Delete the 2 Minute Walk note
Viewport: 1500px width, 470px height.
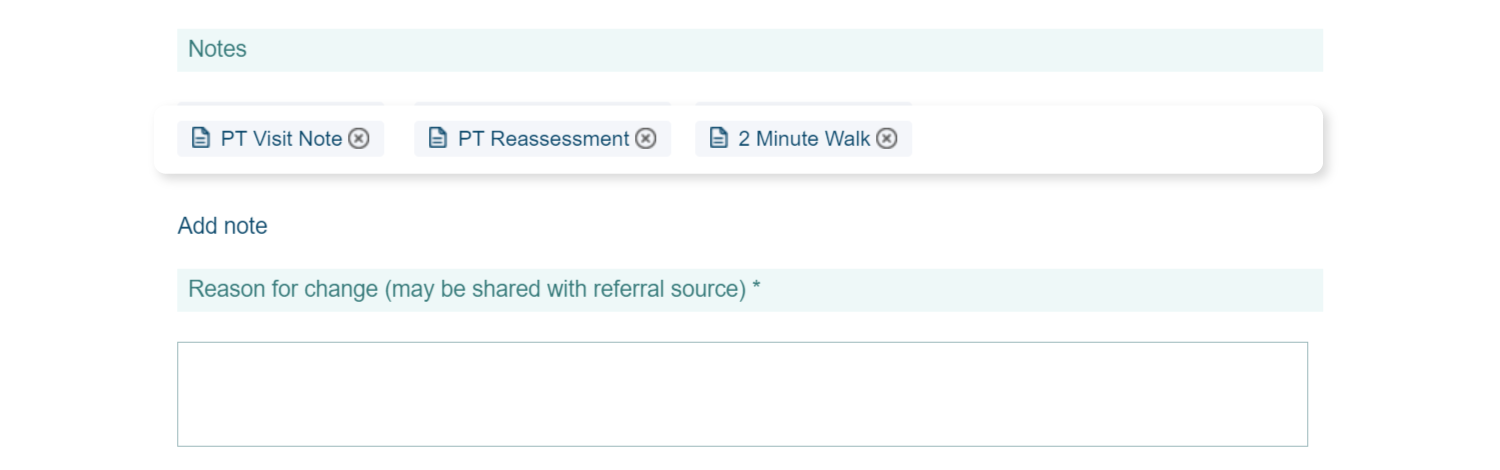tap(887, 139)
